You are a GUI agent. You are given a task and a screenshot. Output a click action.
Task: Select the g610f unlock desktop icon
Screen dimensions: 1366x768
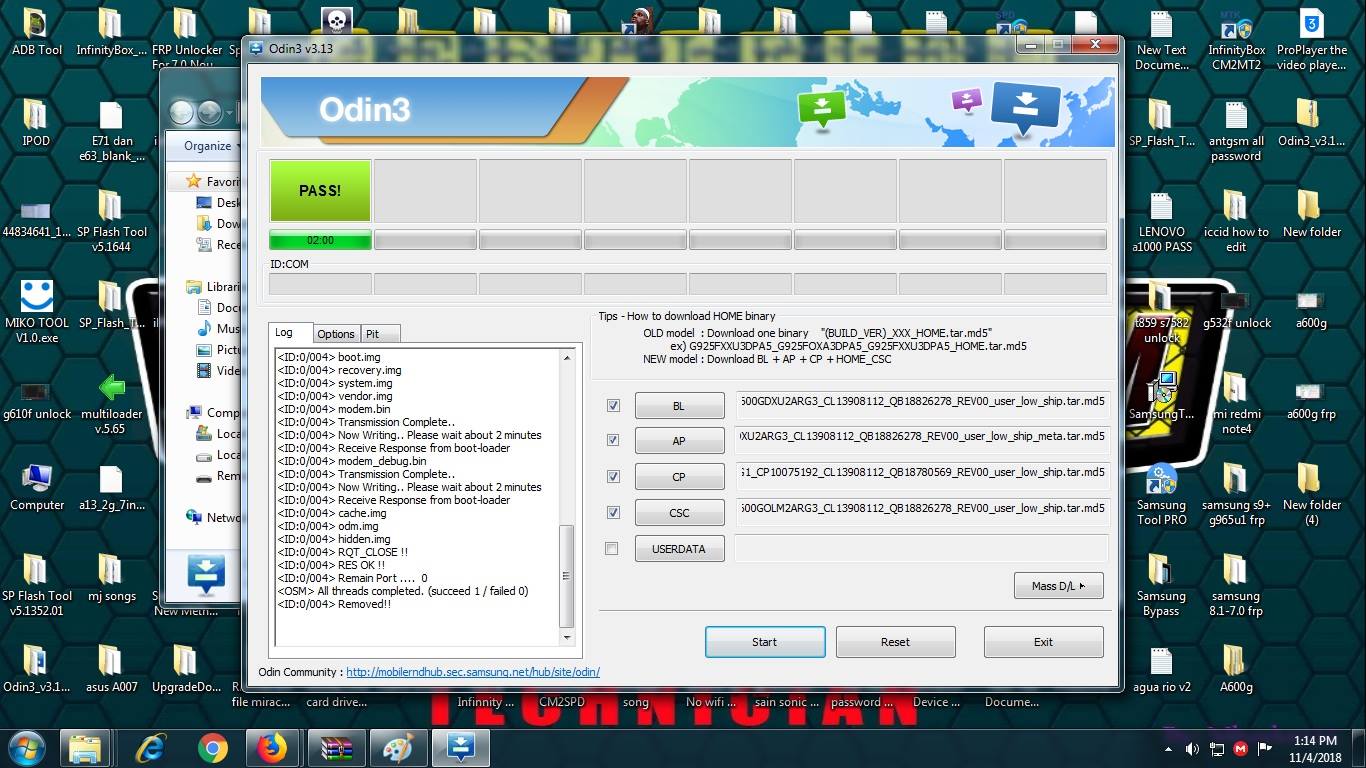(37, 398)
